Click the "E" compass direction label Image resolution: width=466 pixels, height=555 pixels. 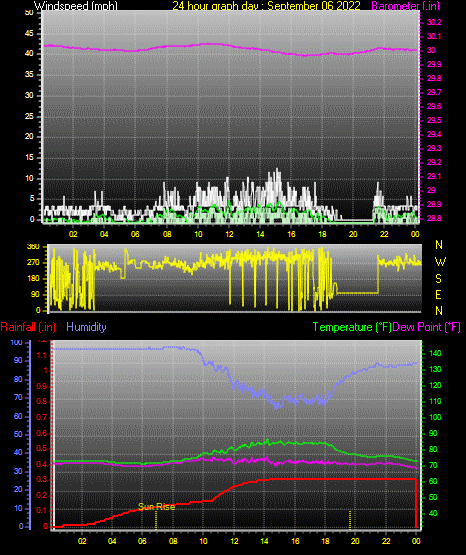coord(438,294)
